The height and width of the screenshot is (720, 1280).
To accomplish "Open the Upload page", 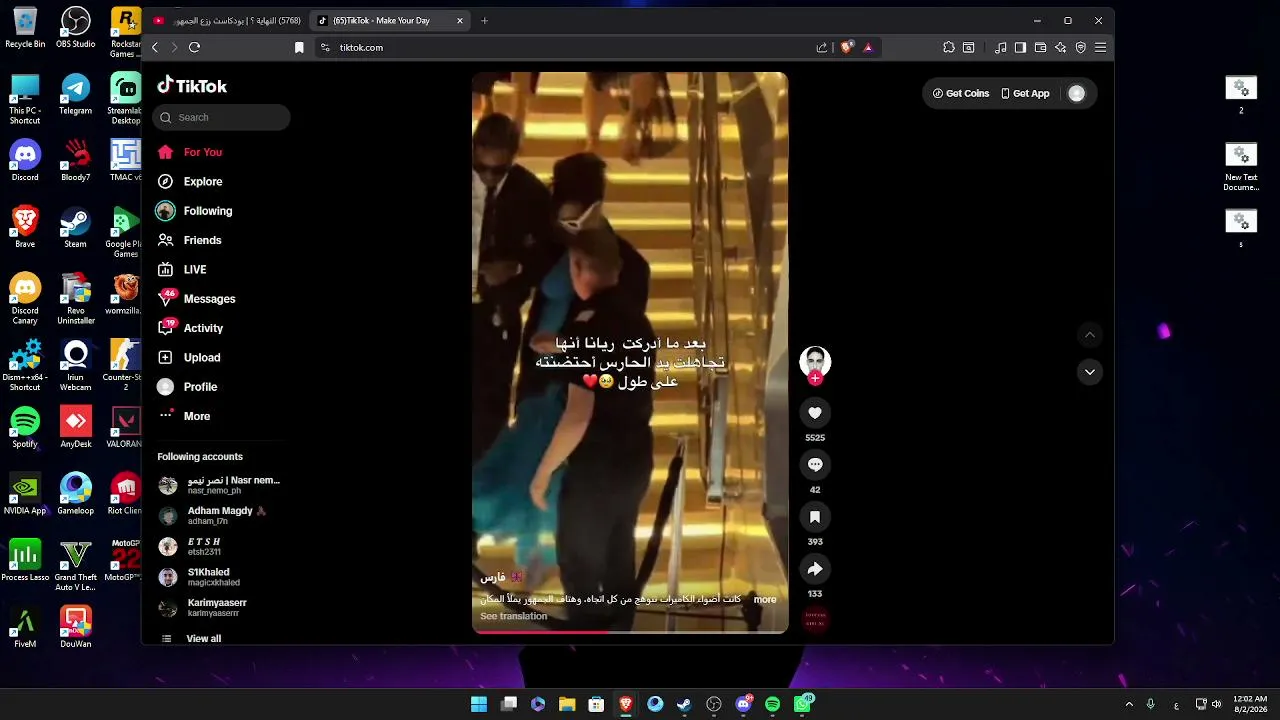I will pos(189,357).
